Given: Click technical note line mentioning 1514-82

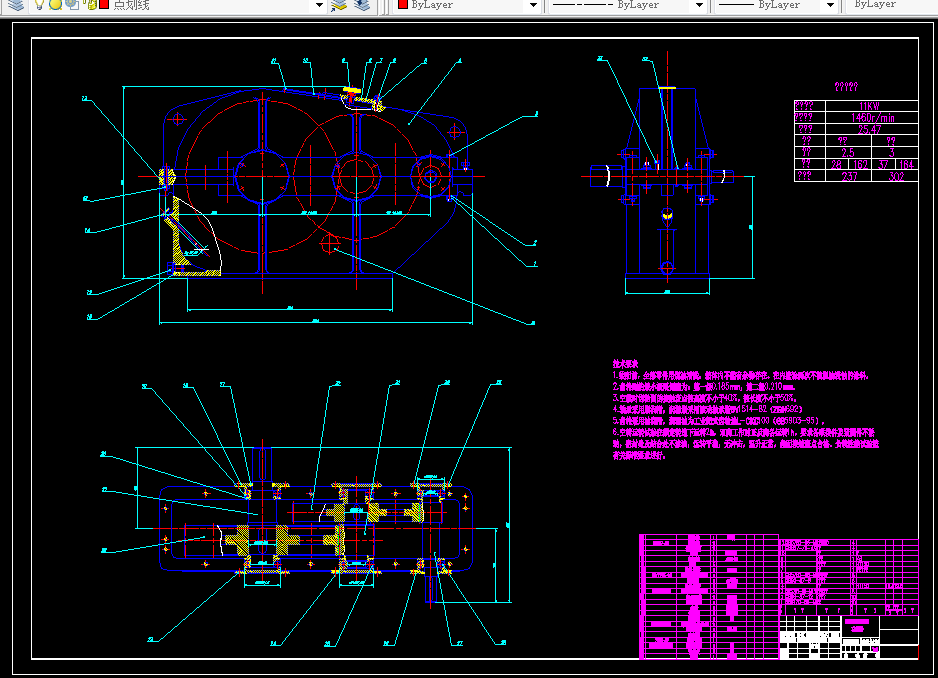Looking at the screenshot, I should click(x=708, y=409).
